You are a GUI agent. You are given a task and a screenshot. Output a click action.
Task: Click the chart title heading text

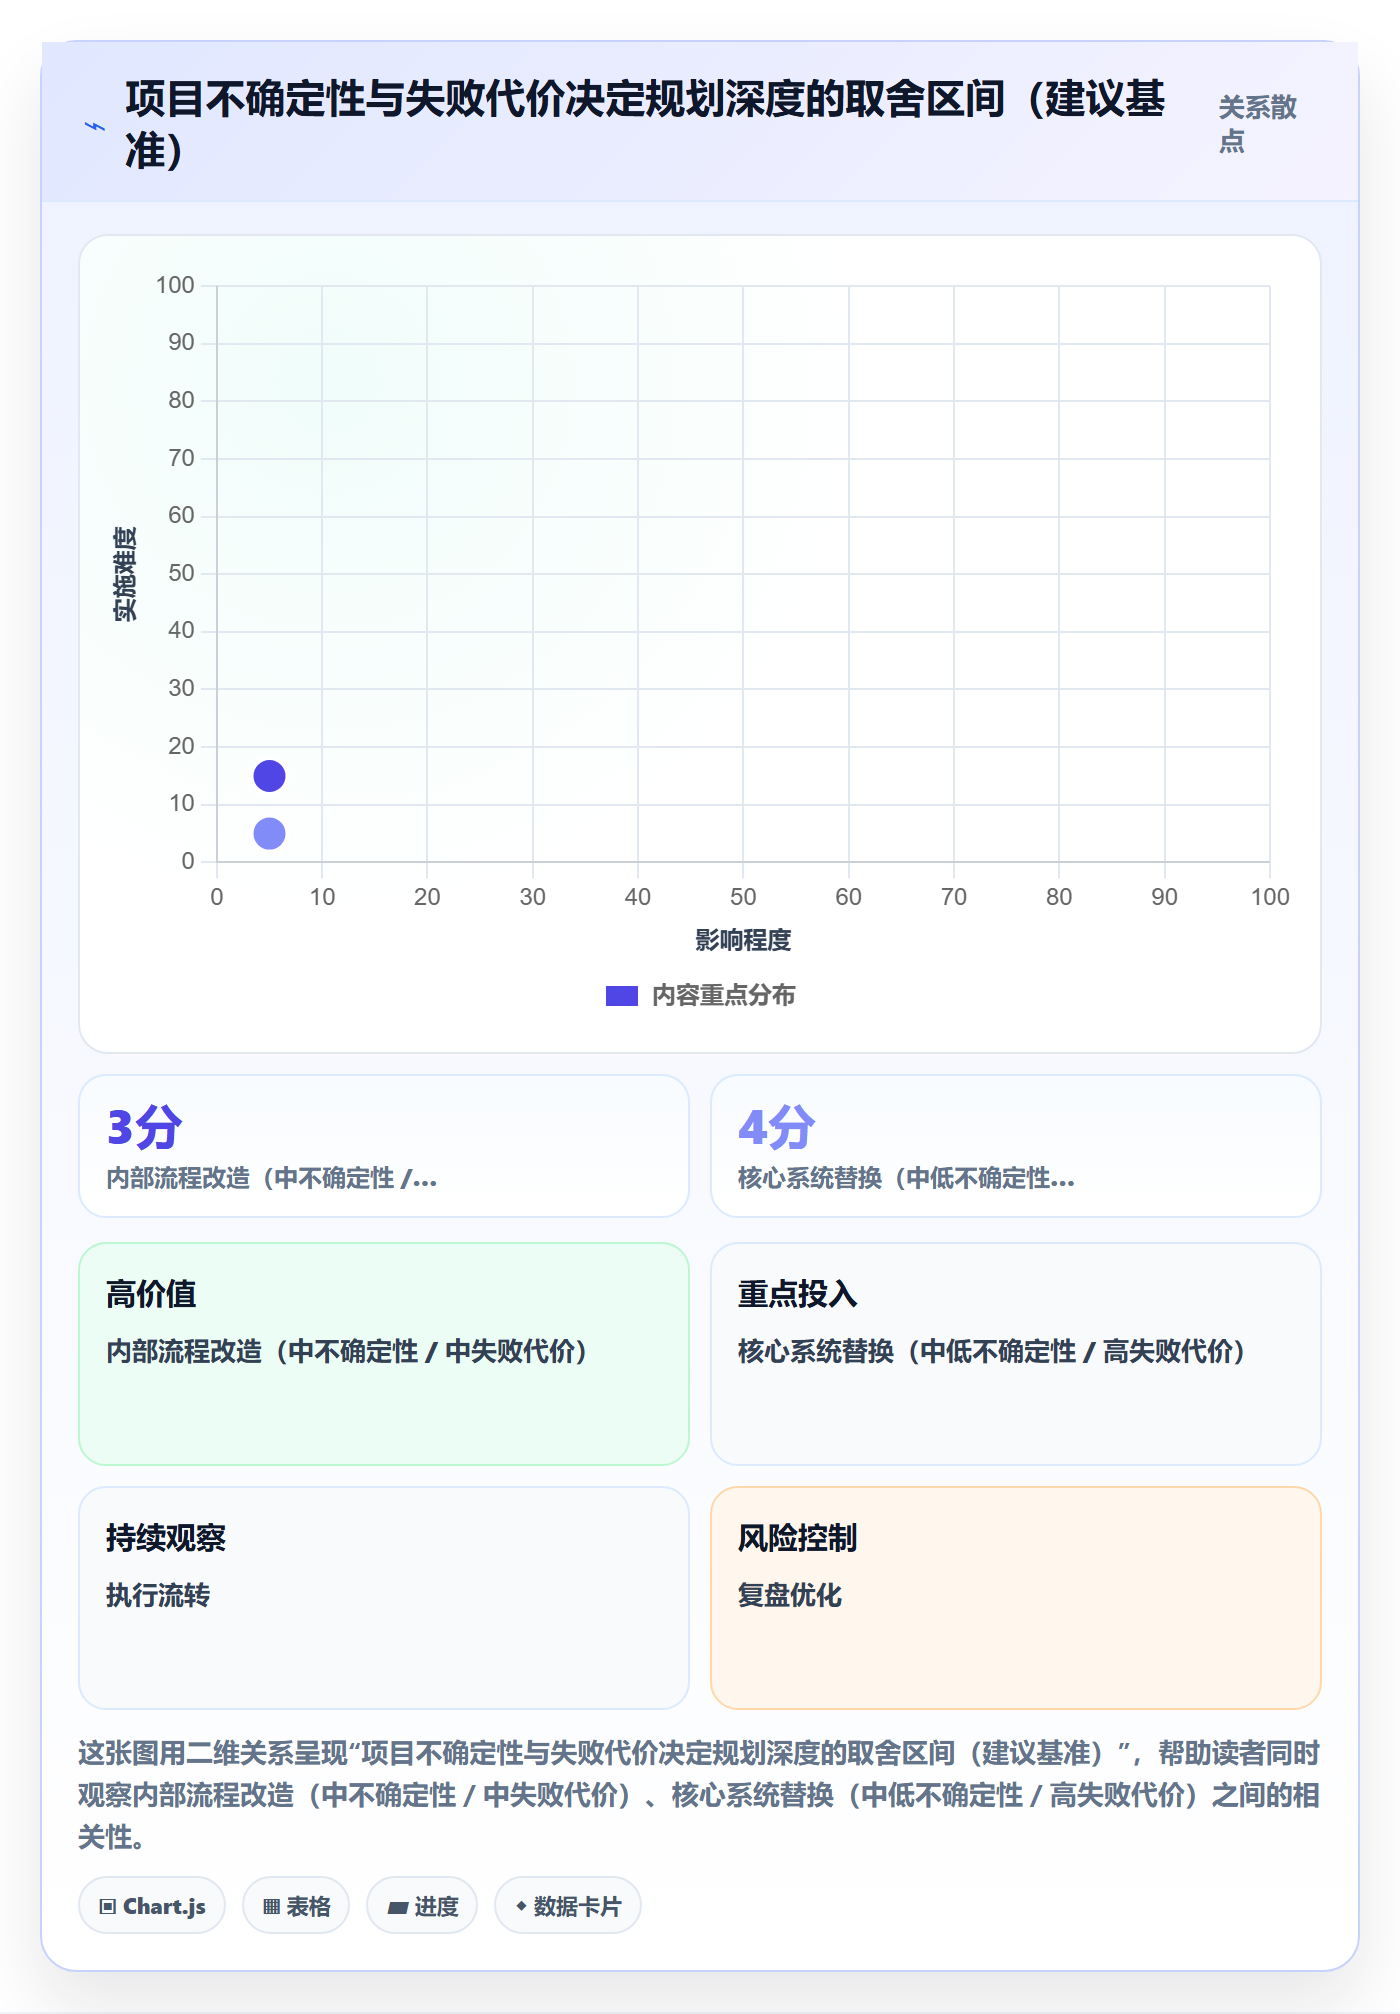click(645, 125)
